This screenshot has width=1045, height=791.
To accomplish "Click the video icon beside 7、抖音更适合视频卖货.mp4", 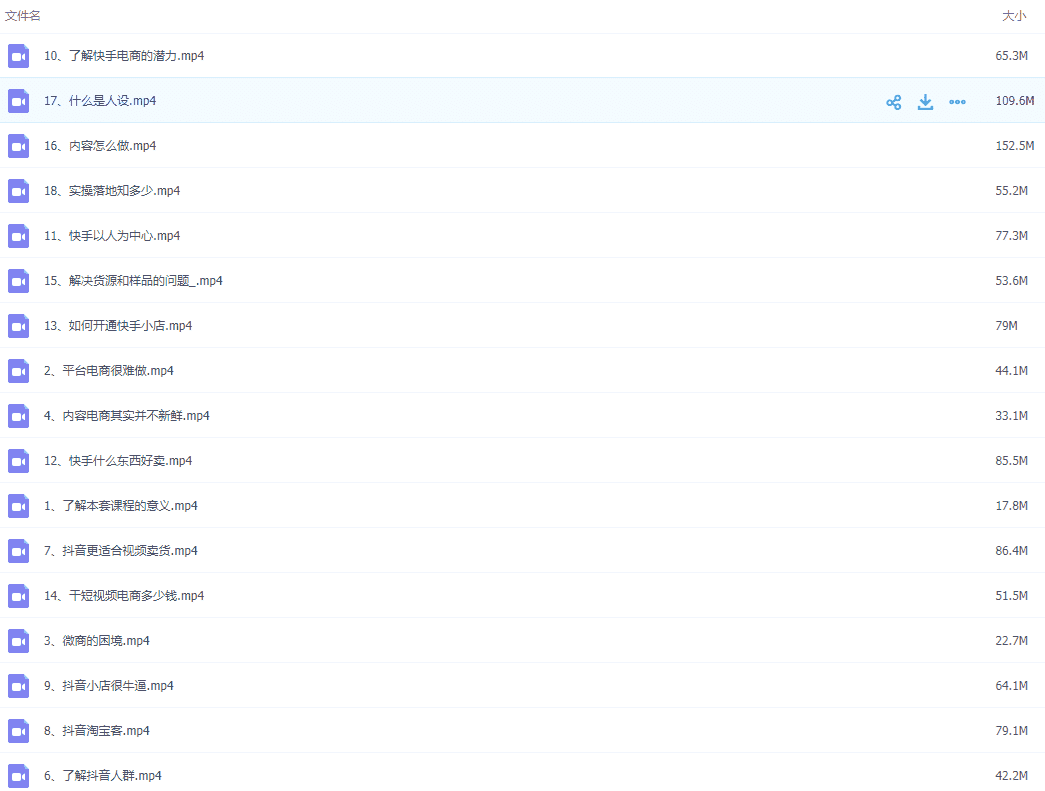I will point(19,551).
